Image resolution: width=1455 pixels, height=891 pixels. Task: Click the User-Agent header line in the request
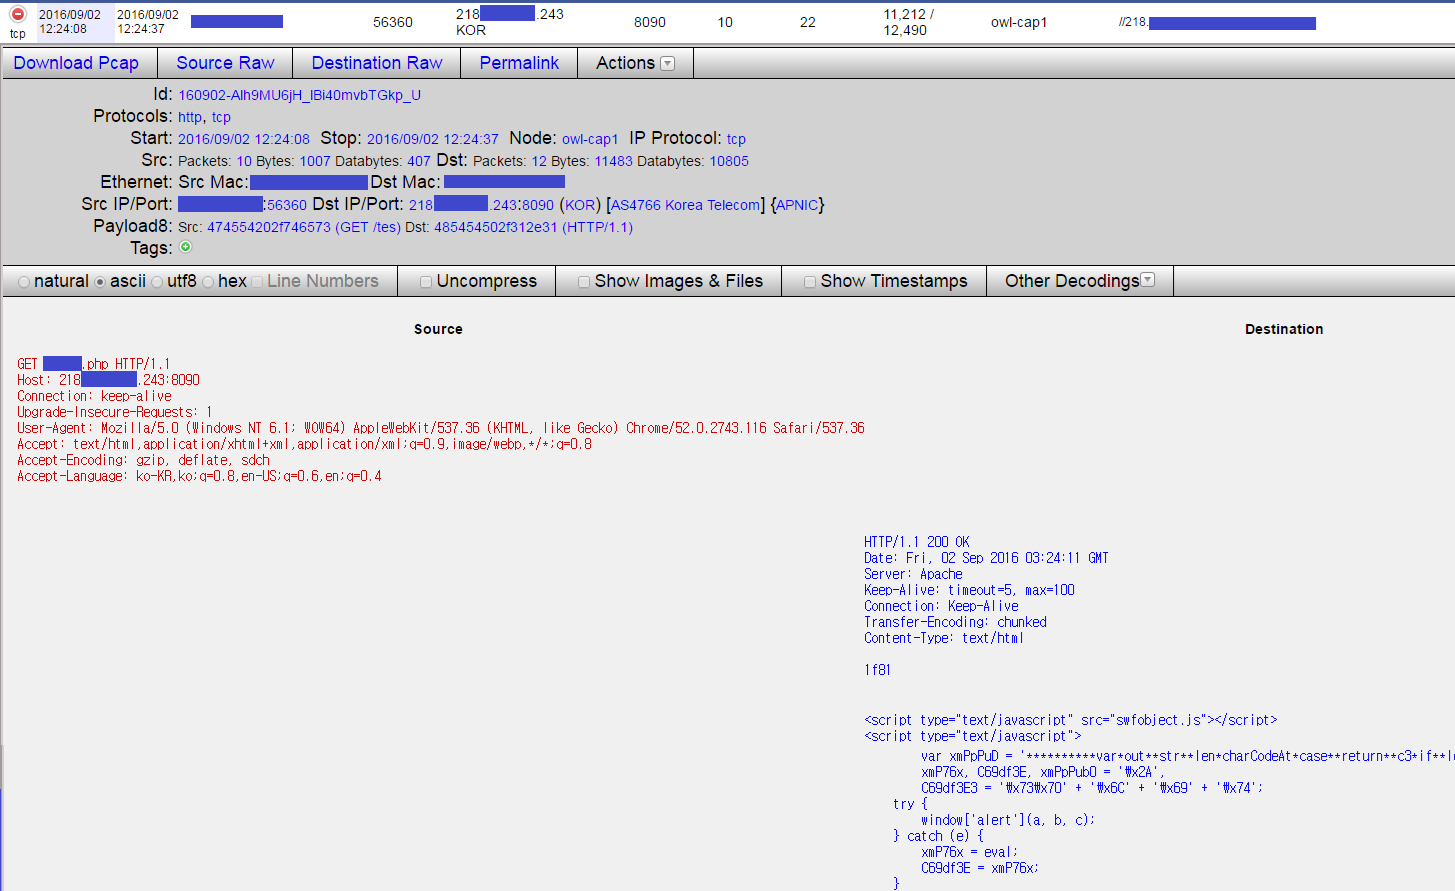pos(441,428)
